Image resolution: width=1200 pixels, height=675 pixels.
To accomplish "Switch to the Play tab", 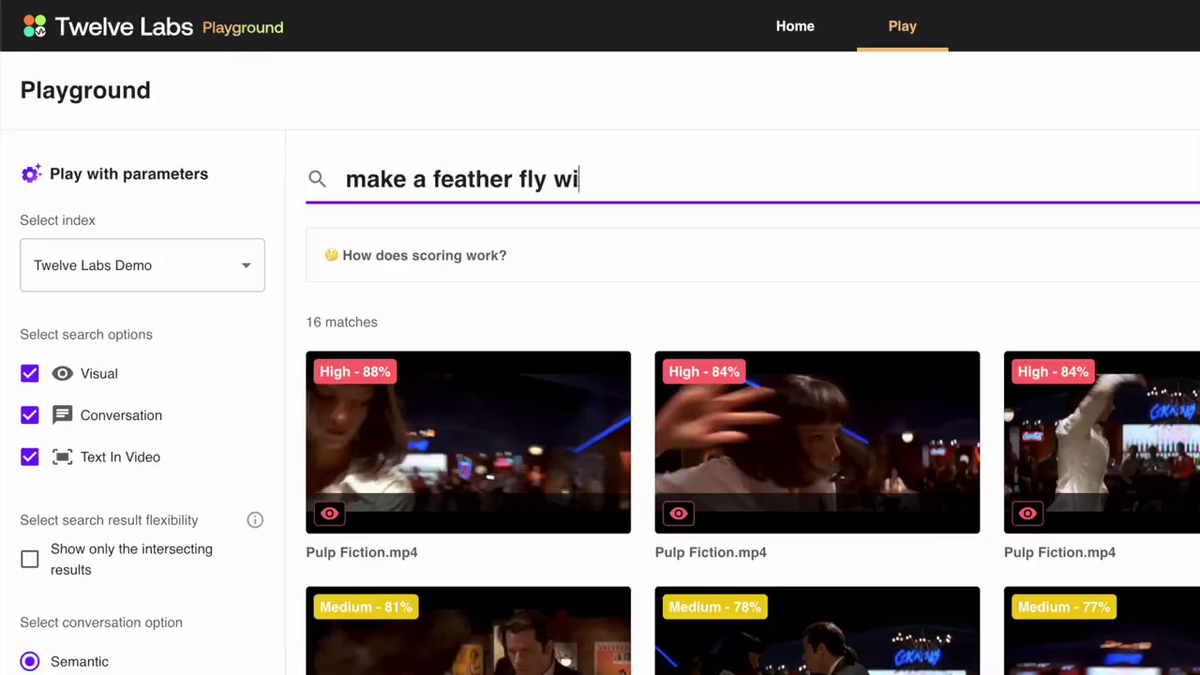I will 902,26.
